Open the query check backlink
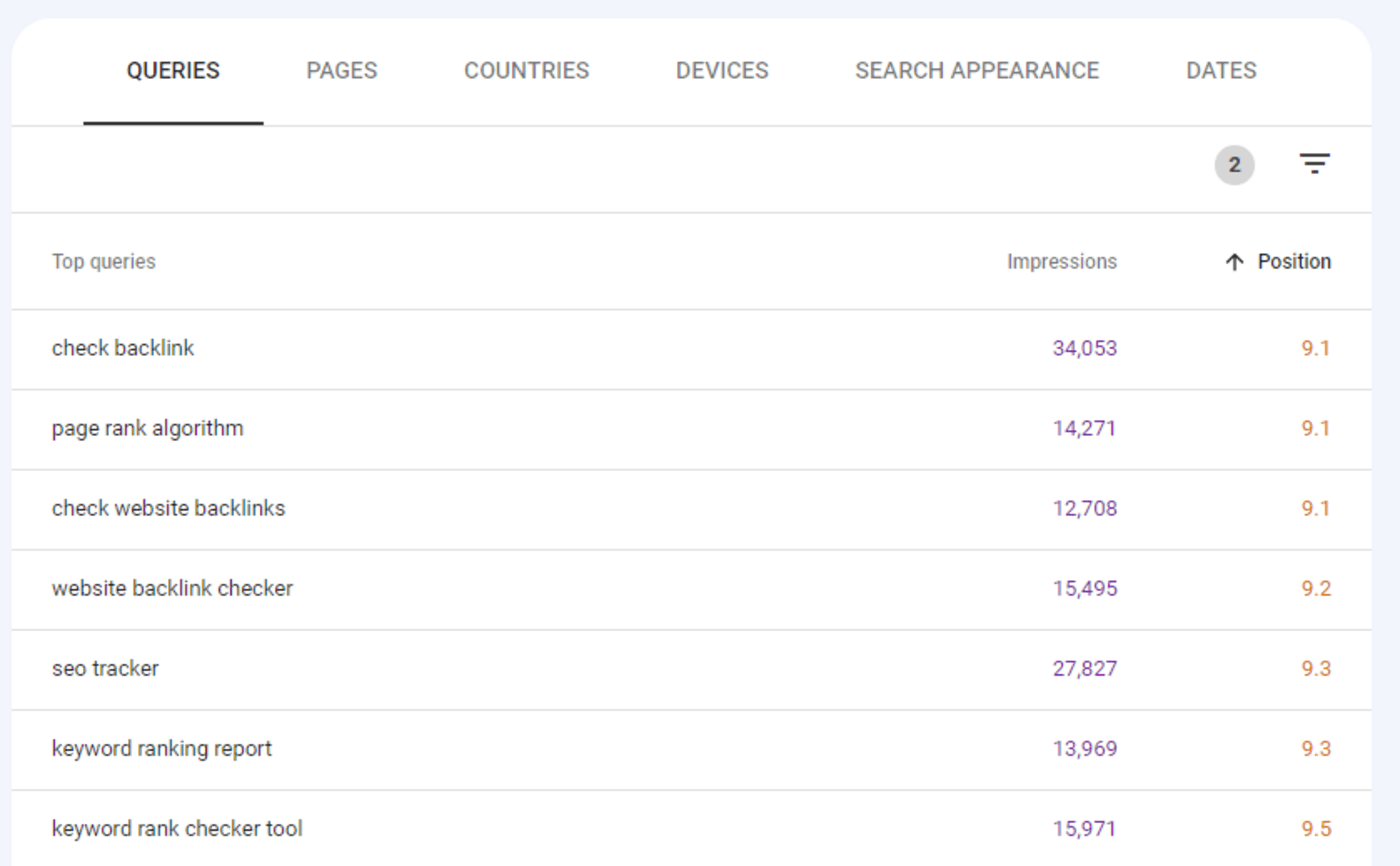This screenshot has width=1400, height=866. (x=123, y=348)
